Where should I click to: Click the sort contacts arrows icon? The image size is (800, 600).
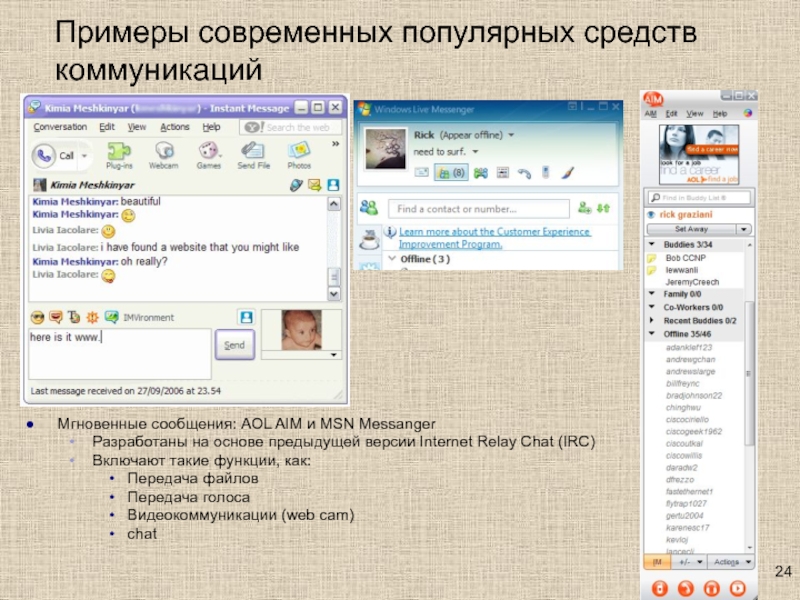[x=604, y=208]
